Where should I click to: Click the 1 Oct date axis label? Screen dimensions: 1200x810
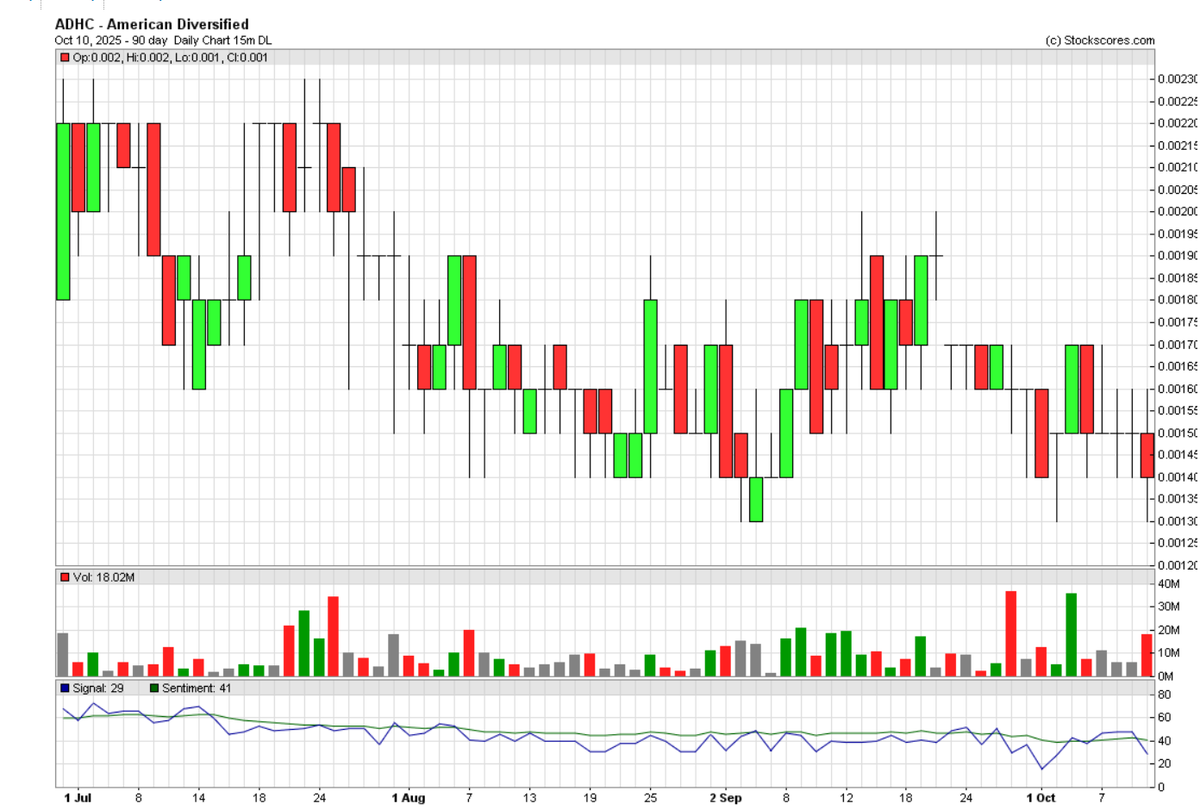tap(1041, 798)
